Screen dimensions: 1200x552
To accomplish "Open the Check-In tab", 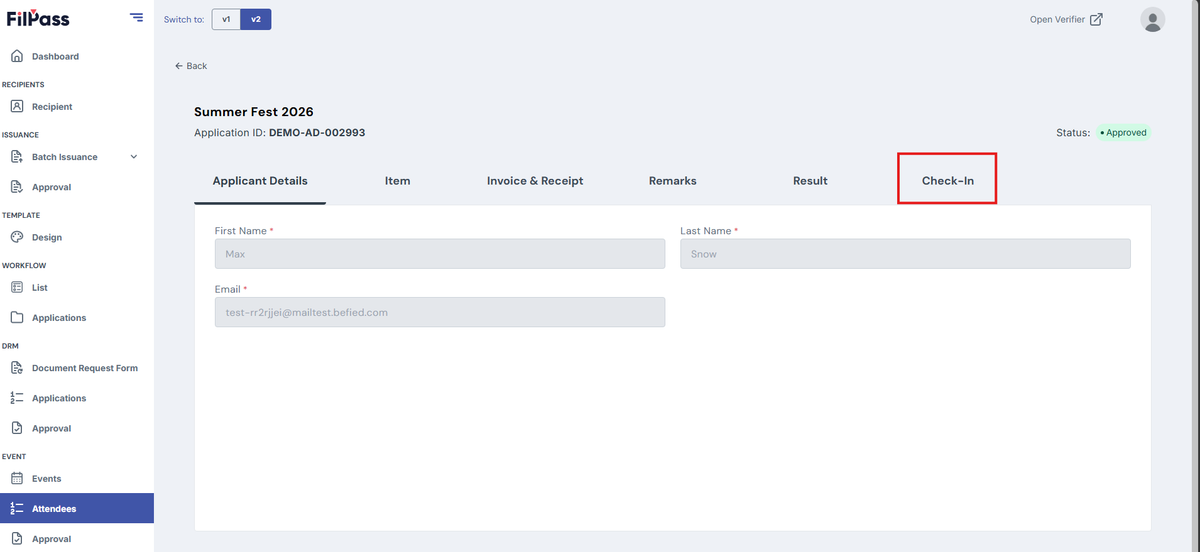I will (947, 180).
